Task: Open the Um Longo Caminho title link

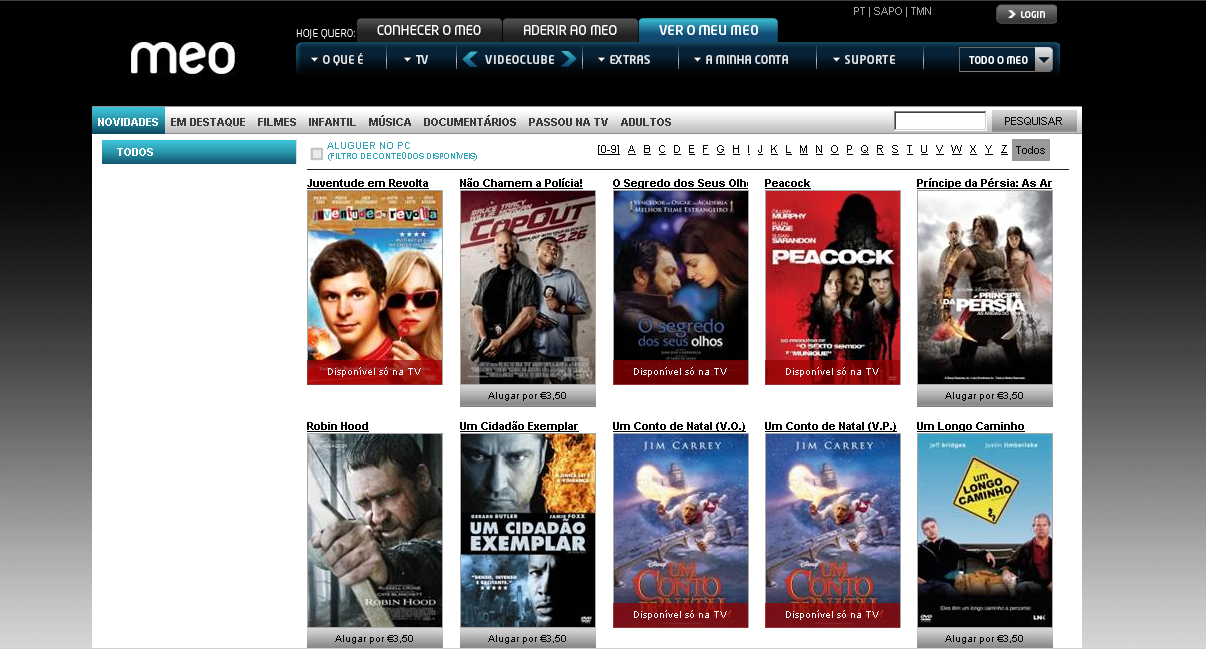Action: point(970,426)
